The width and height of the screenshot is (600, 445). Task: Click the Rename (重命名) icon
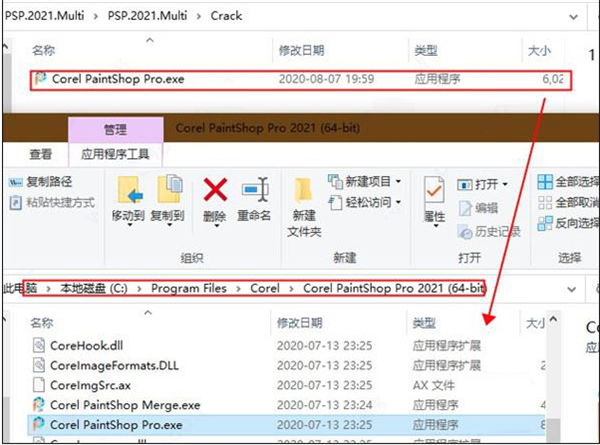(256, 193)
